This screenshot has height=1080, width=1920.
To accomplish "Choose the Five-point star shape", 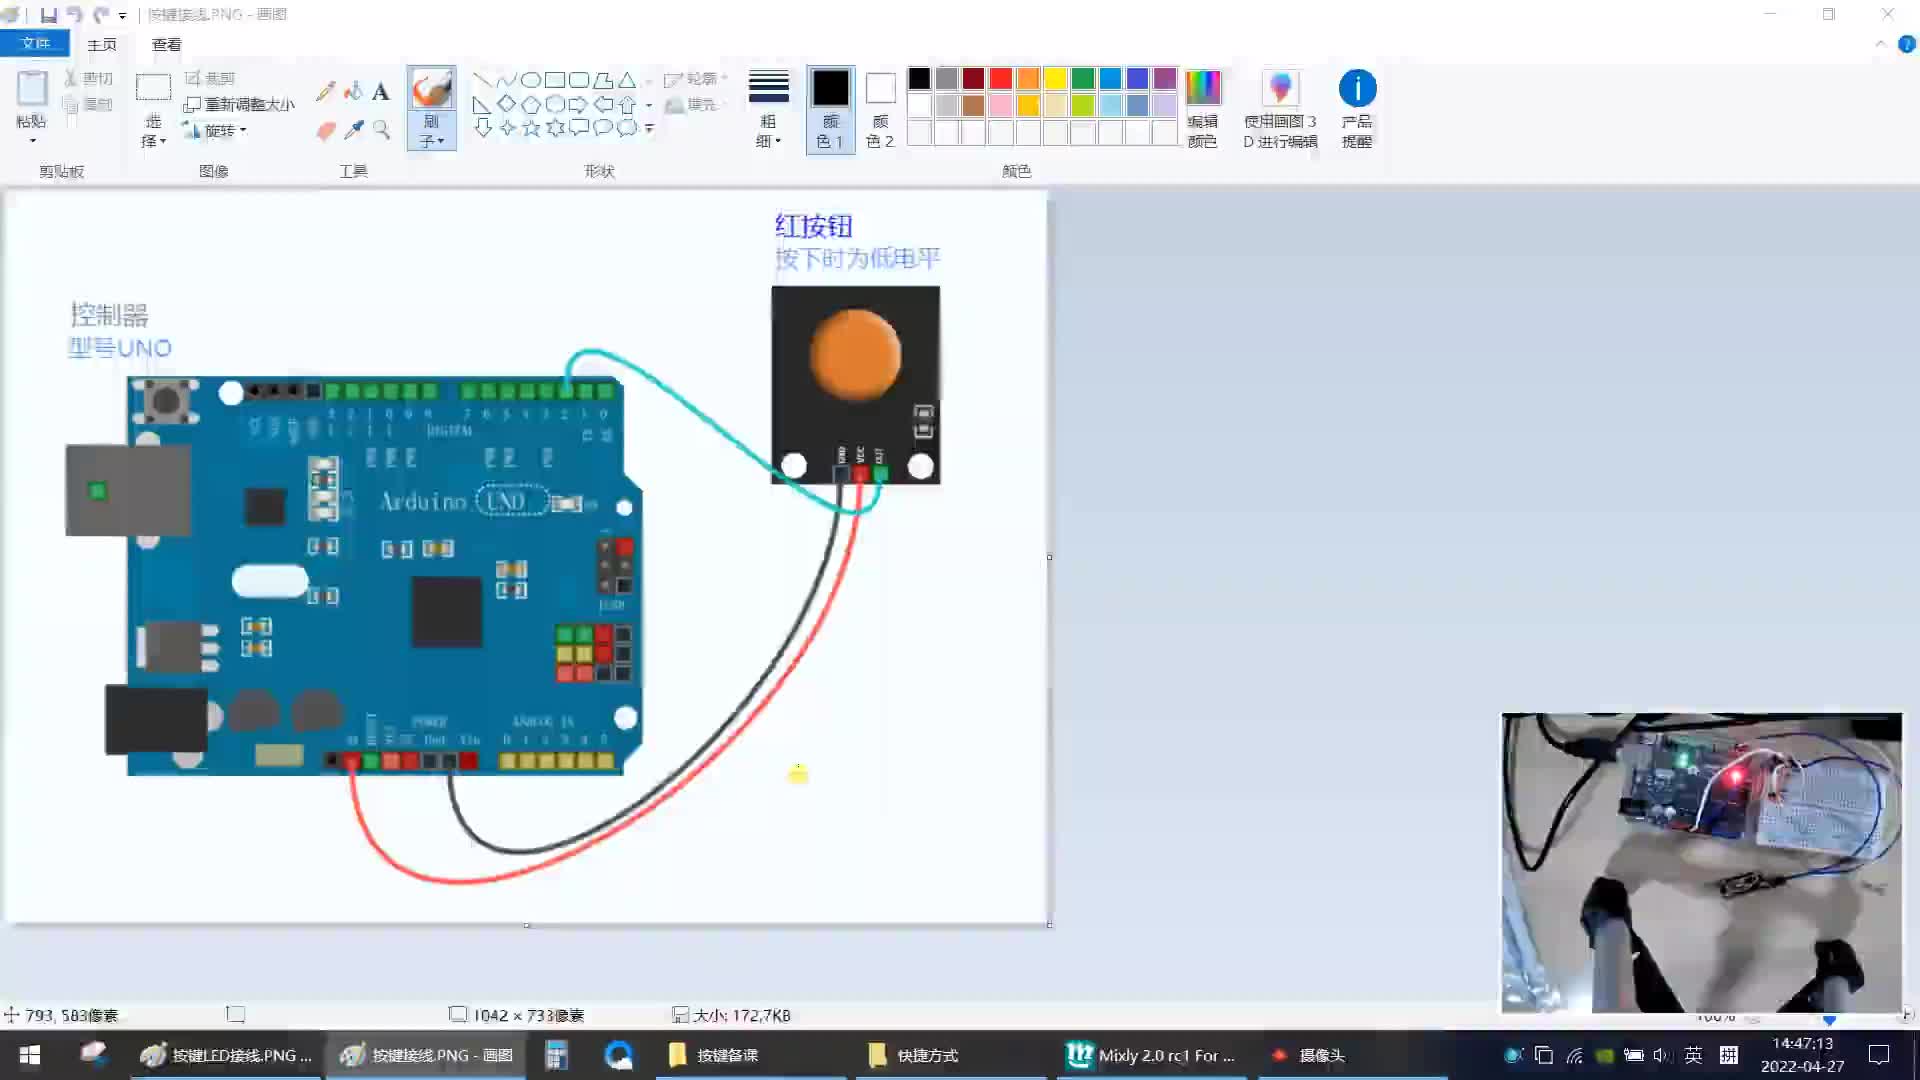I will (531, 128).
